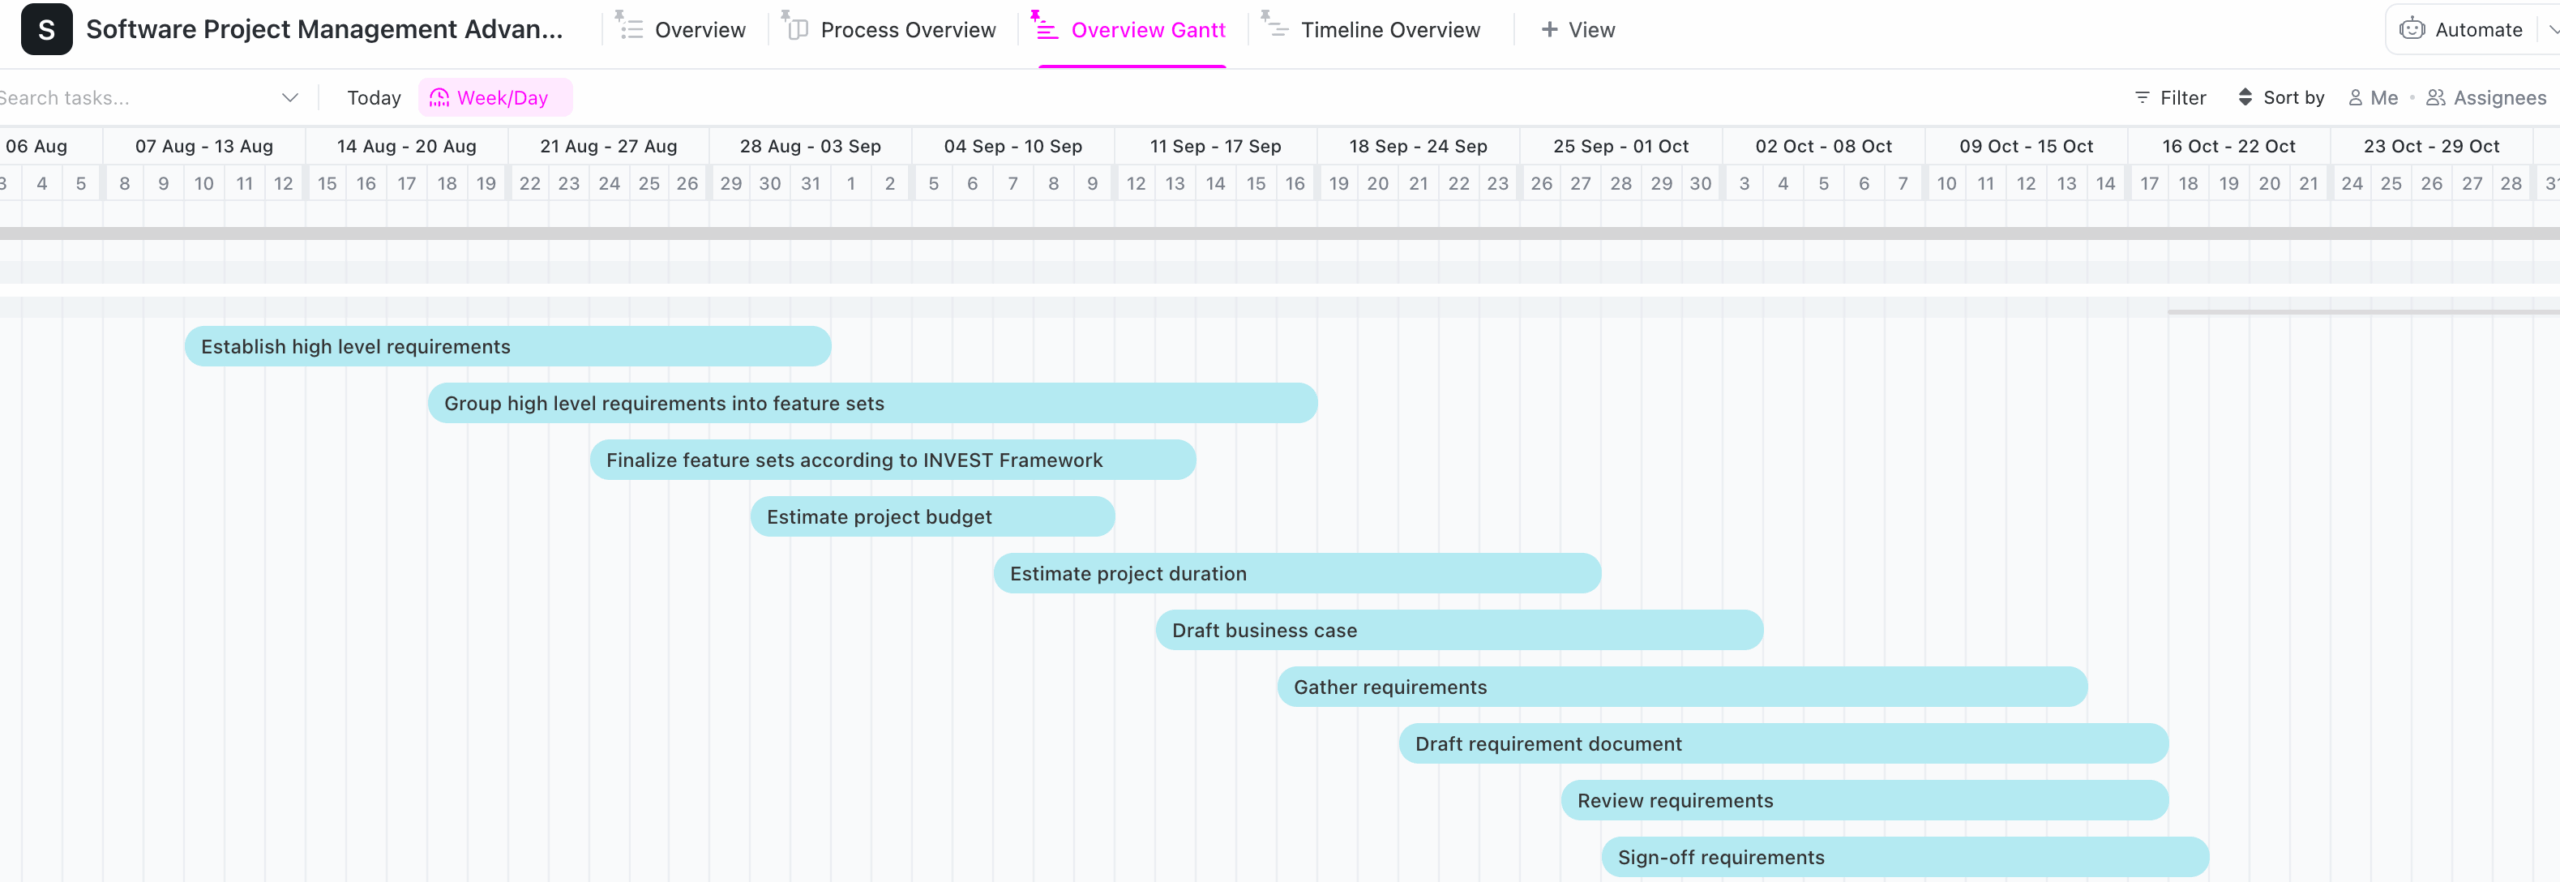The width and height of the screenshot is (2560, 882).
Task: Open the Draft business case task bar
Action: 1458,631
